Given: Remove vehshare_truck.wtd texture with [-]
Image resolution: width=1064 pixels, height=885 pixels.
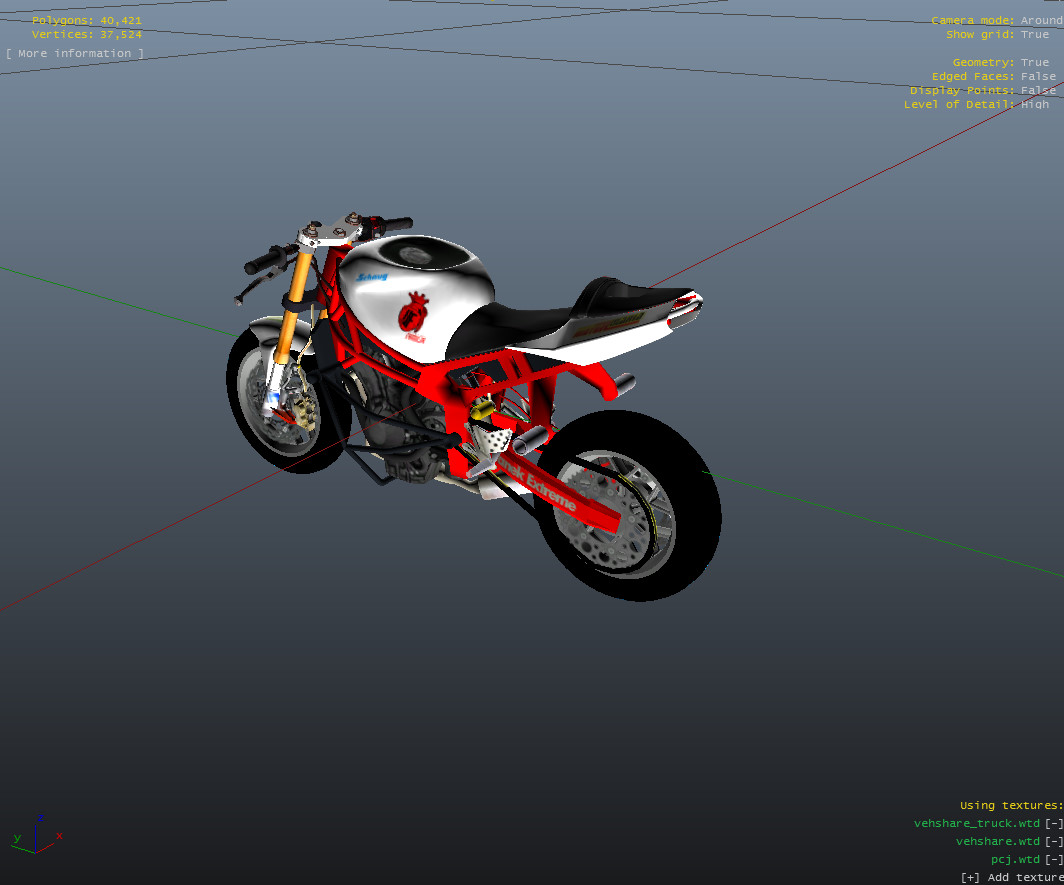Looking at the screenshot, I should tap(1054, 823).
